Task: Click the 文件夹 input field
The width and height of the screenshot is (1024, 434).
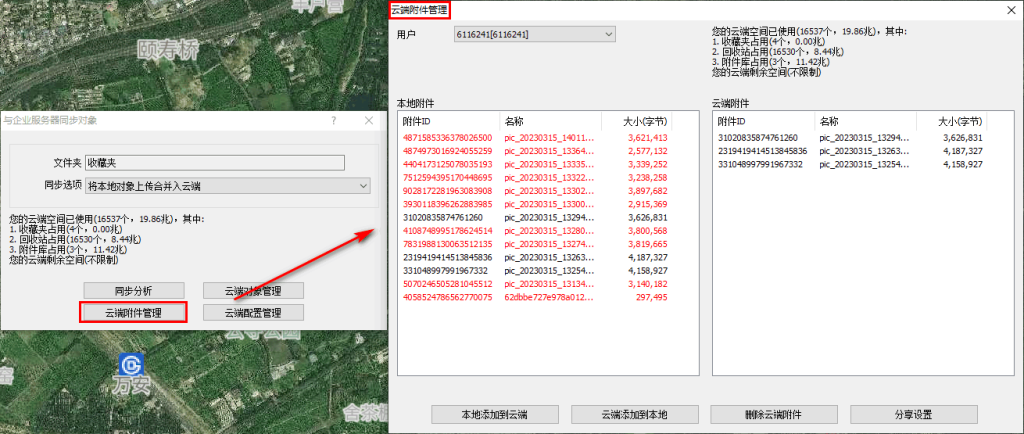Action: [213, 162]
